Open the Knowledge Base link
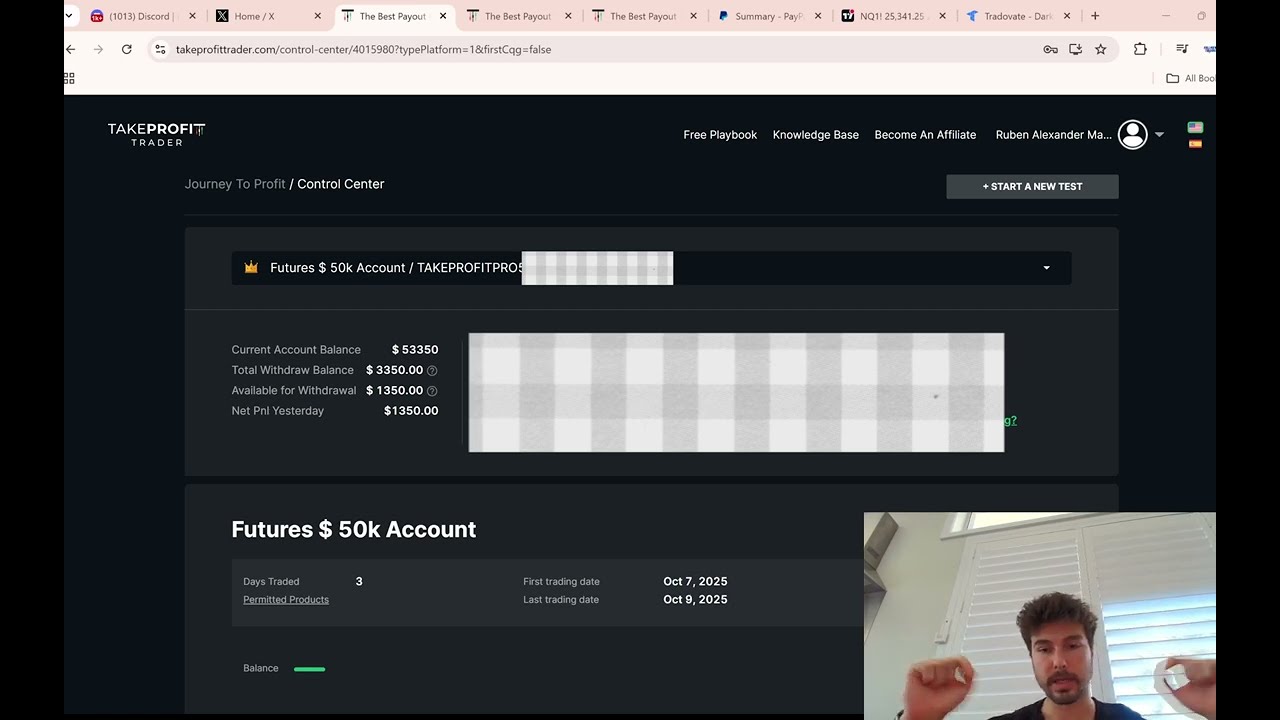1280x720 pixels. [816, 135]
